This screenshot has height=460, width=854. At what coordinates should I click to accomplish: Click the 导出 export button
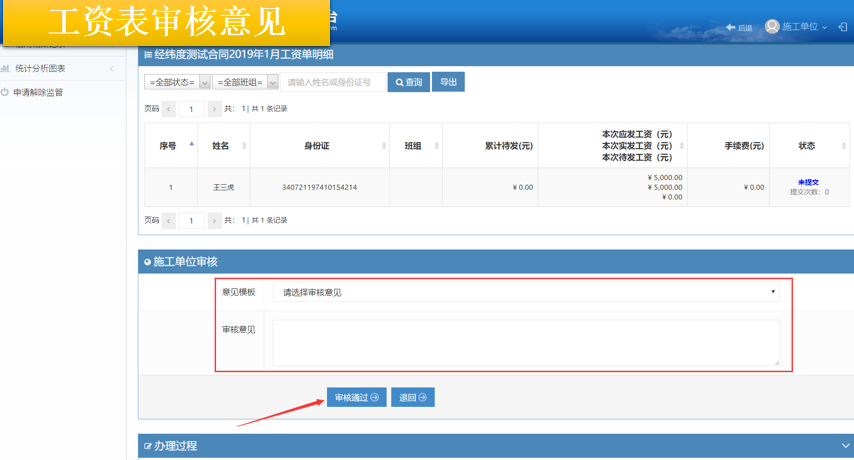click(448, 82)
